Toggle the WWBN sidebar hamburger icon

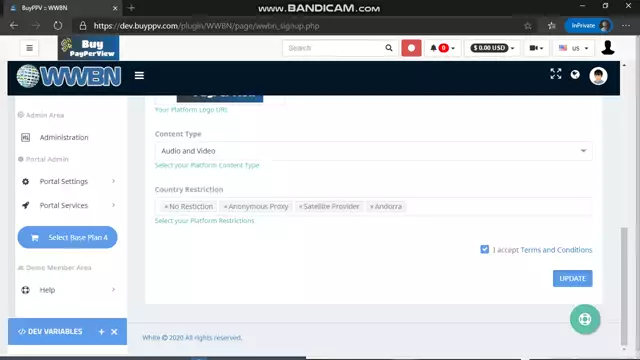(x=139, y=76)
